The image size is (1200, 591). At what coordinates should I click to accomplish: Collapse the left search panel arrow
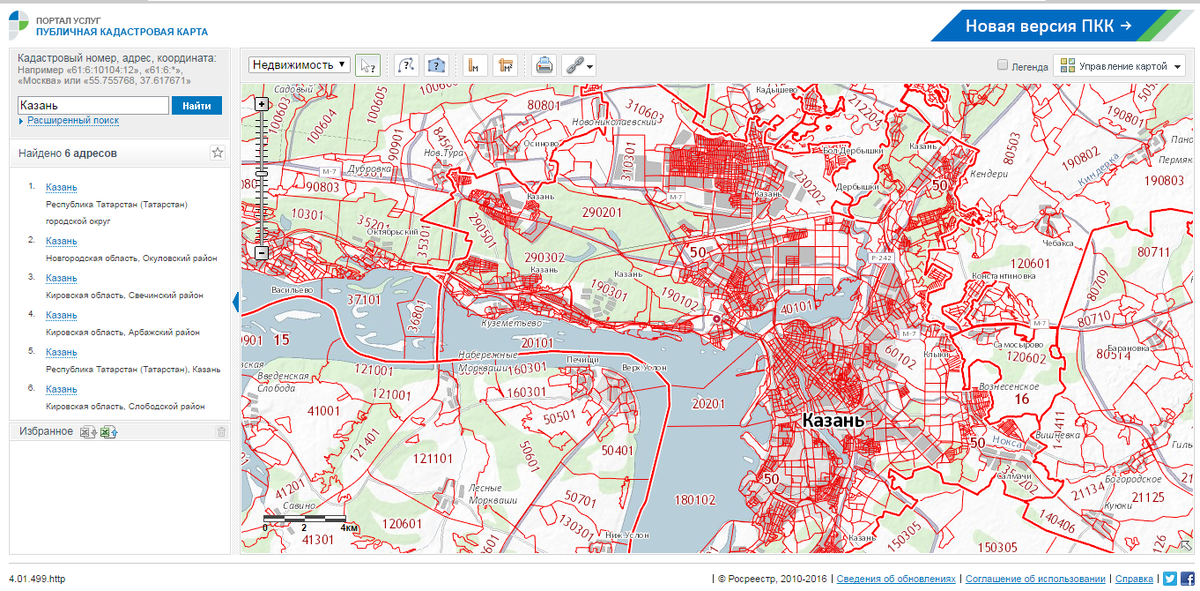click(236, 302)
